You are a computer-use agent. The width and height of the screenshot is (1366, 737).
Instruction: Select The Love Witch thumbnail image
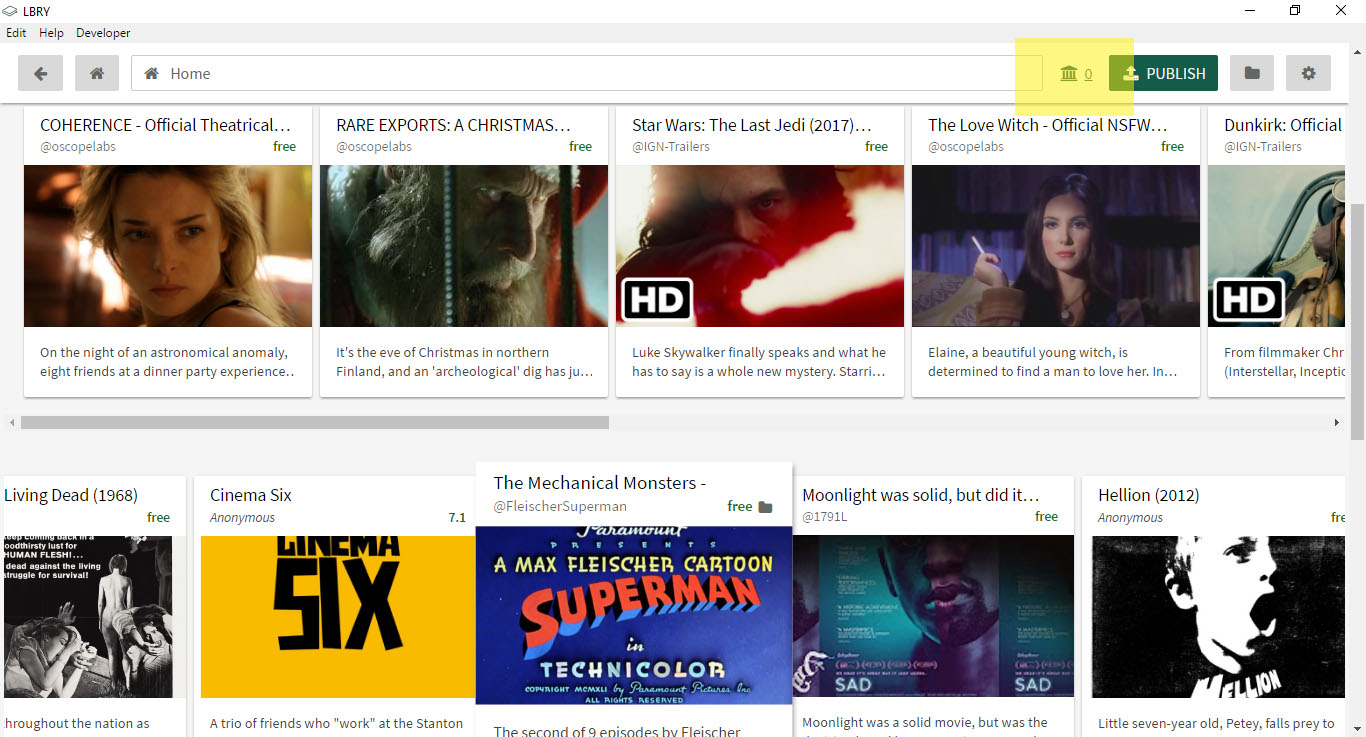1056,246
